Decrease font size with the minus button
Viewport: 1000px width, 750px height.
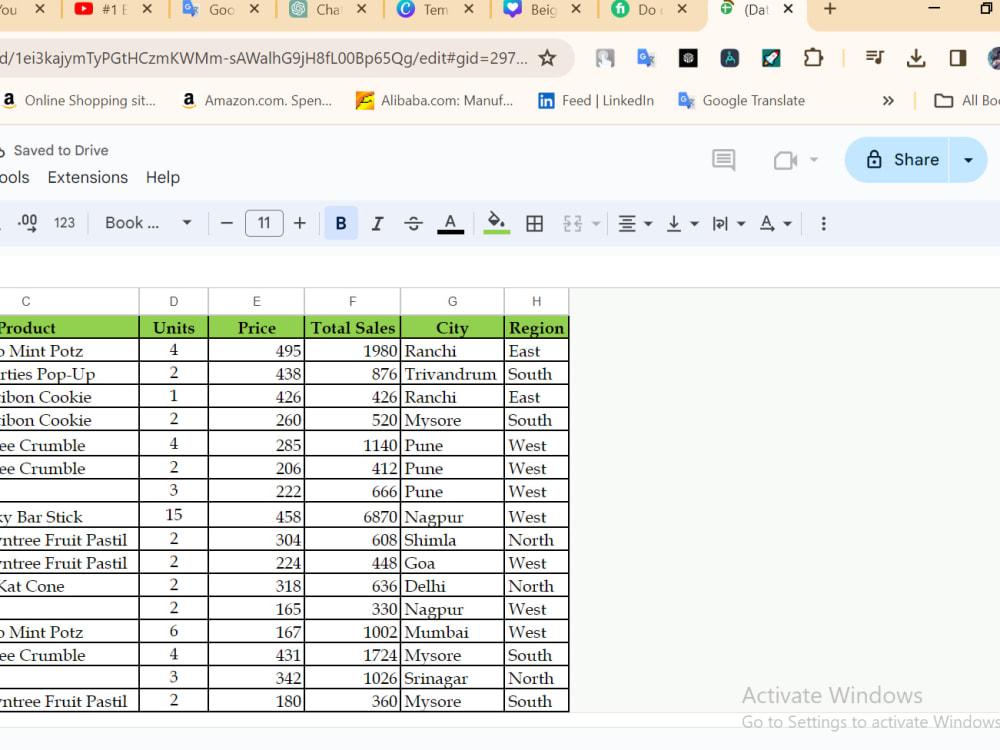(x=226, y=223)
